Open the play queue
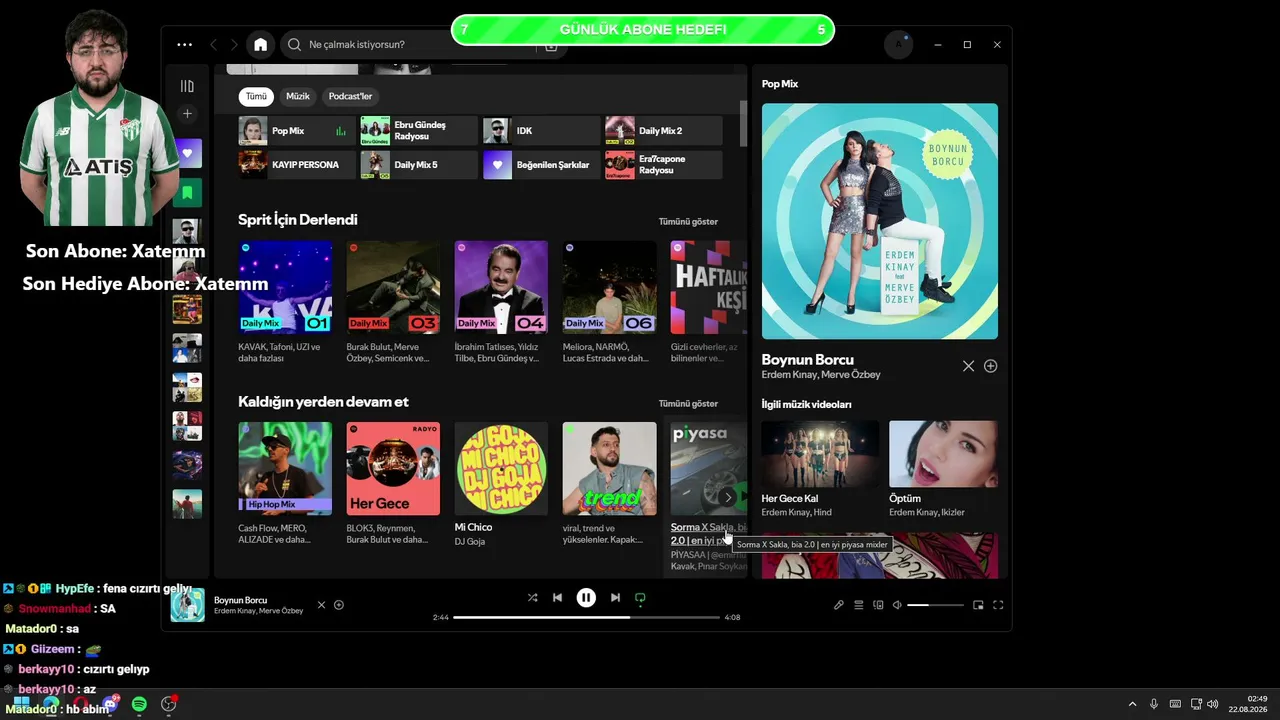 [x=858, y=605]
